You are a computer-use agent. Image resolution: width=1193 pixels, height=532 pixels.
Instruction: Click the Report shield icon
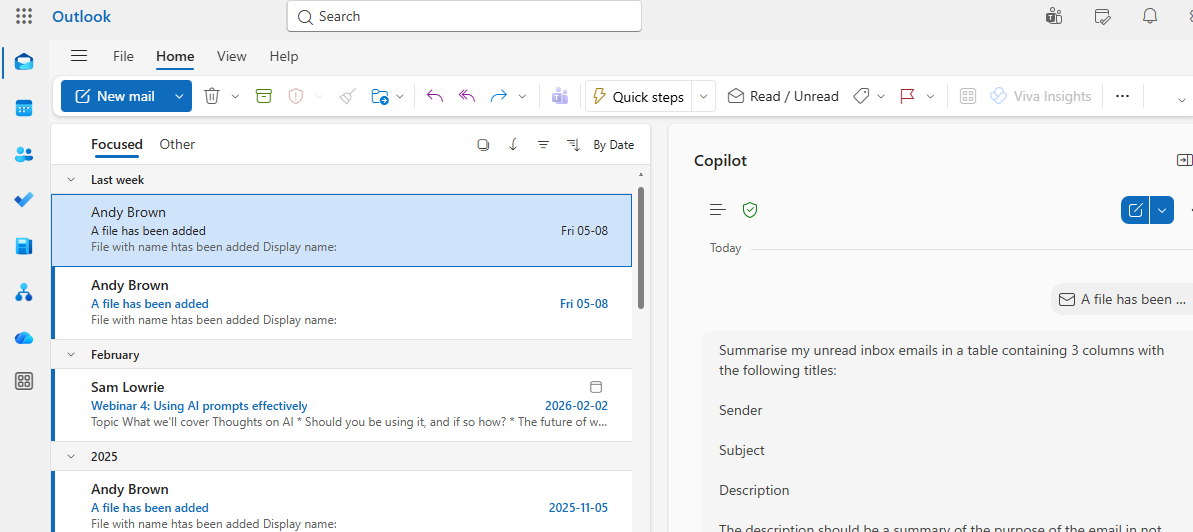click(x=296, y=96)
